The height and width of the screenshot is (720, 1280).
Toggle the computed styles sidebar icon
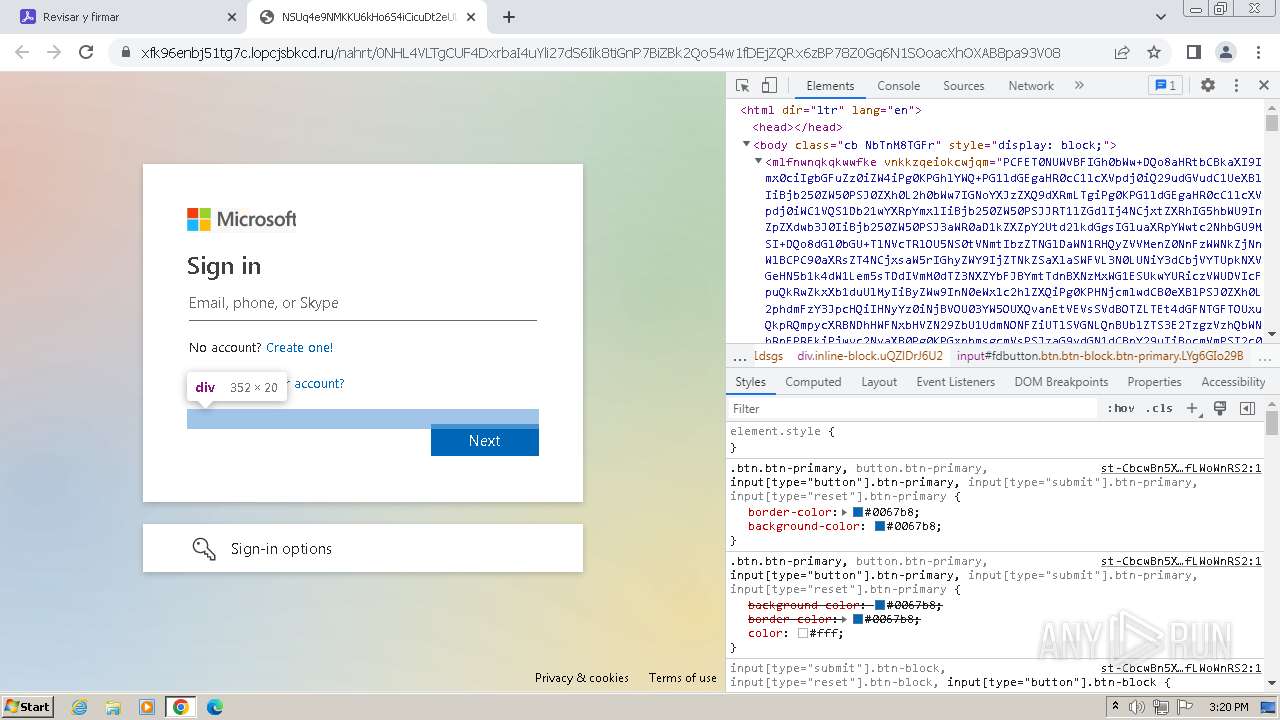click(1247, 409)
